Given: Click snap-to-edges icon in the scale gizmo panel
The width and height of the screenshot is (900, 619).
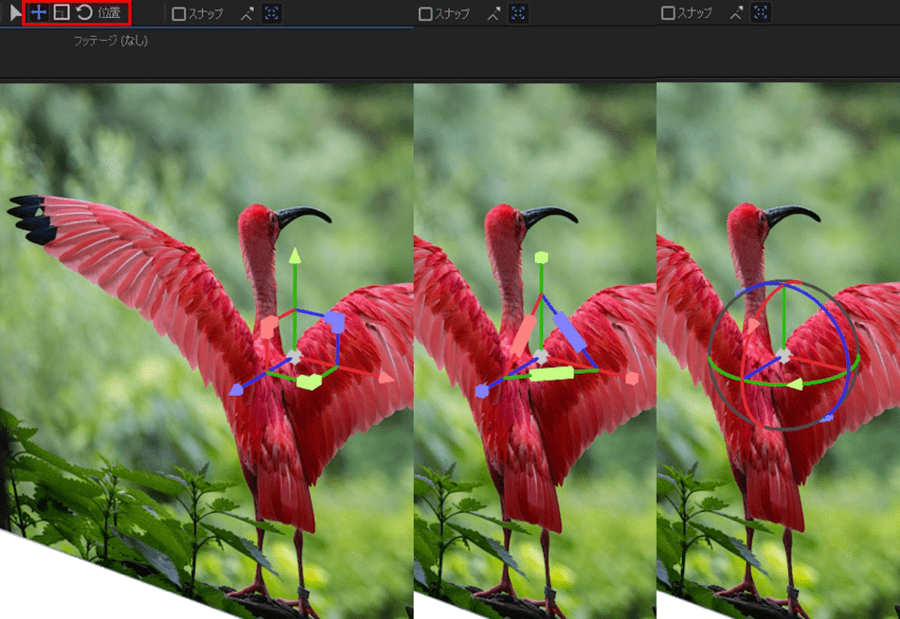Looking at the screenshot, I should tap(494, 14).
